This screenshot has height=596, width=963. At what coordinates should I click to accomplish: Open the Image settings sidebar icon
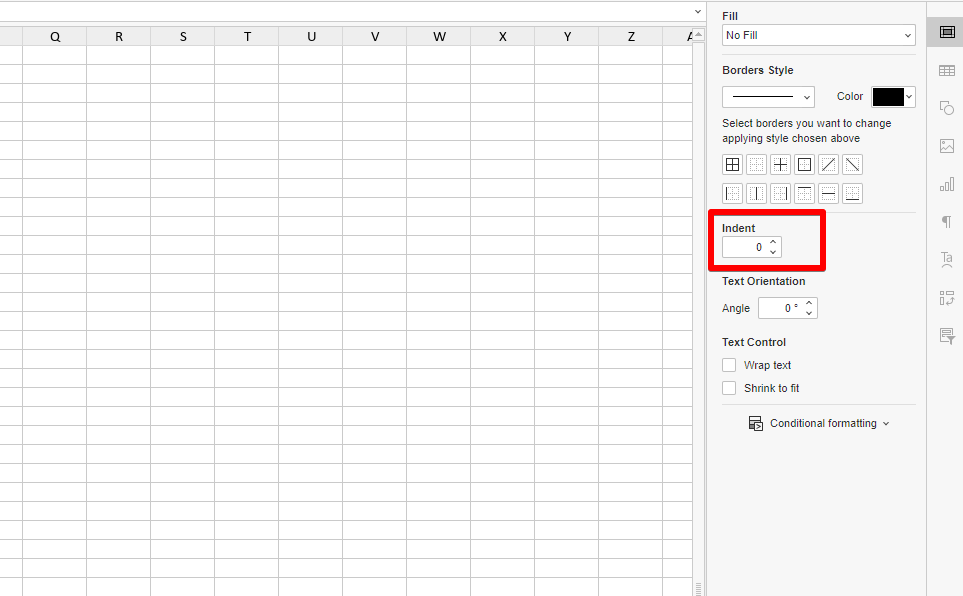tap(946, 146)
